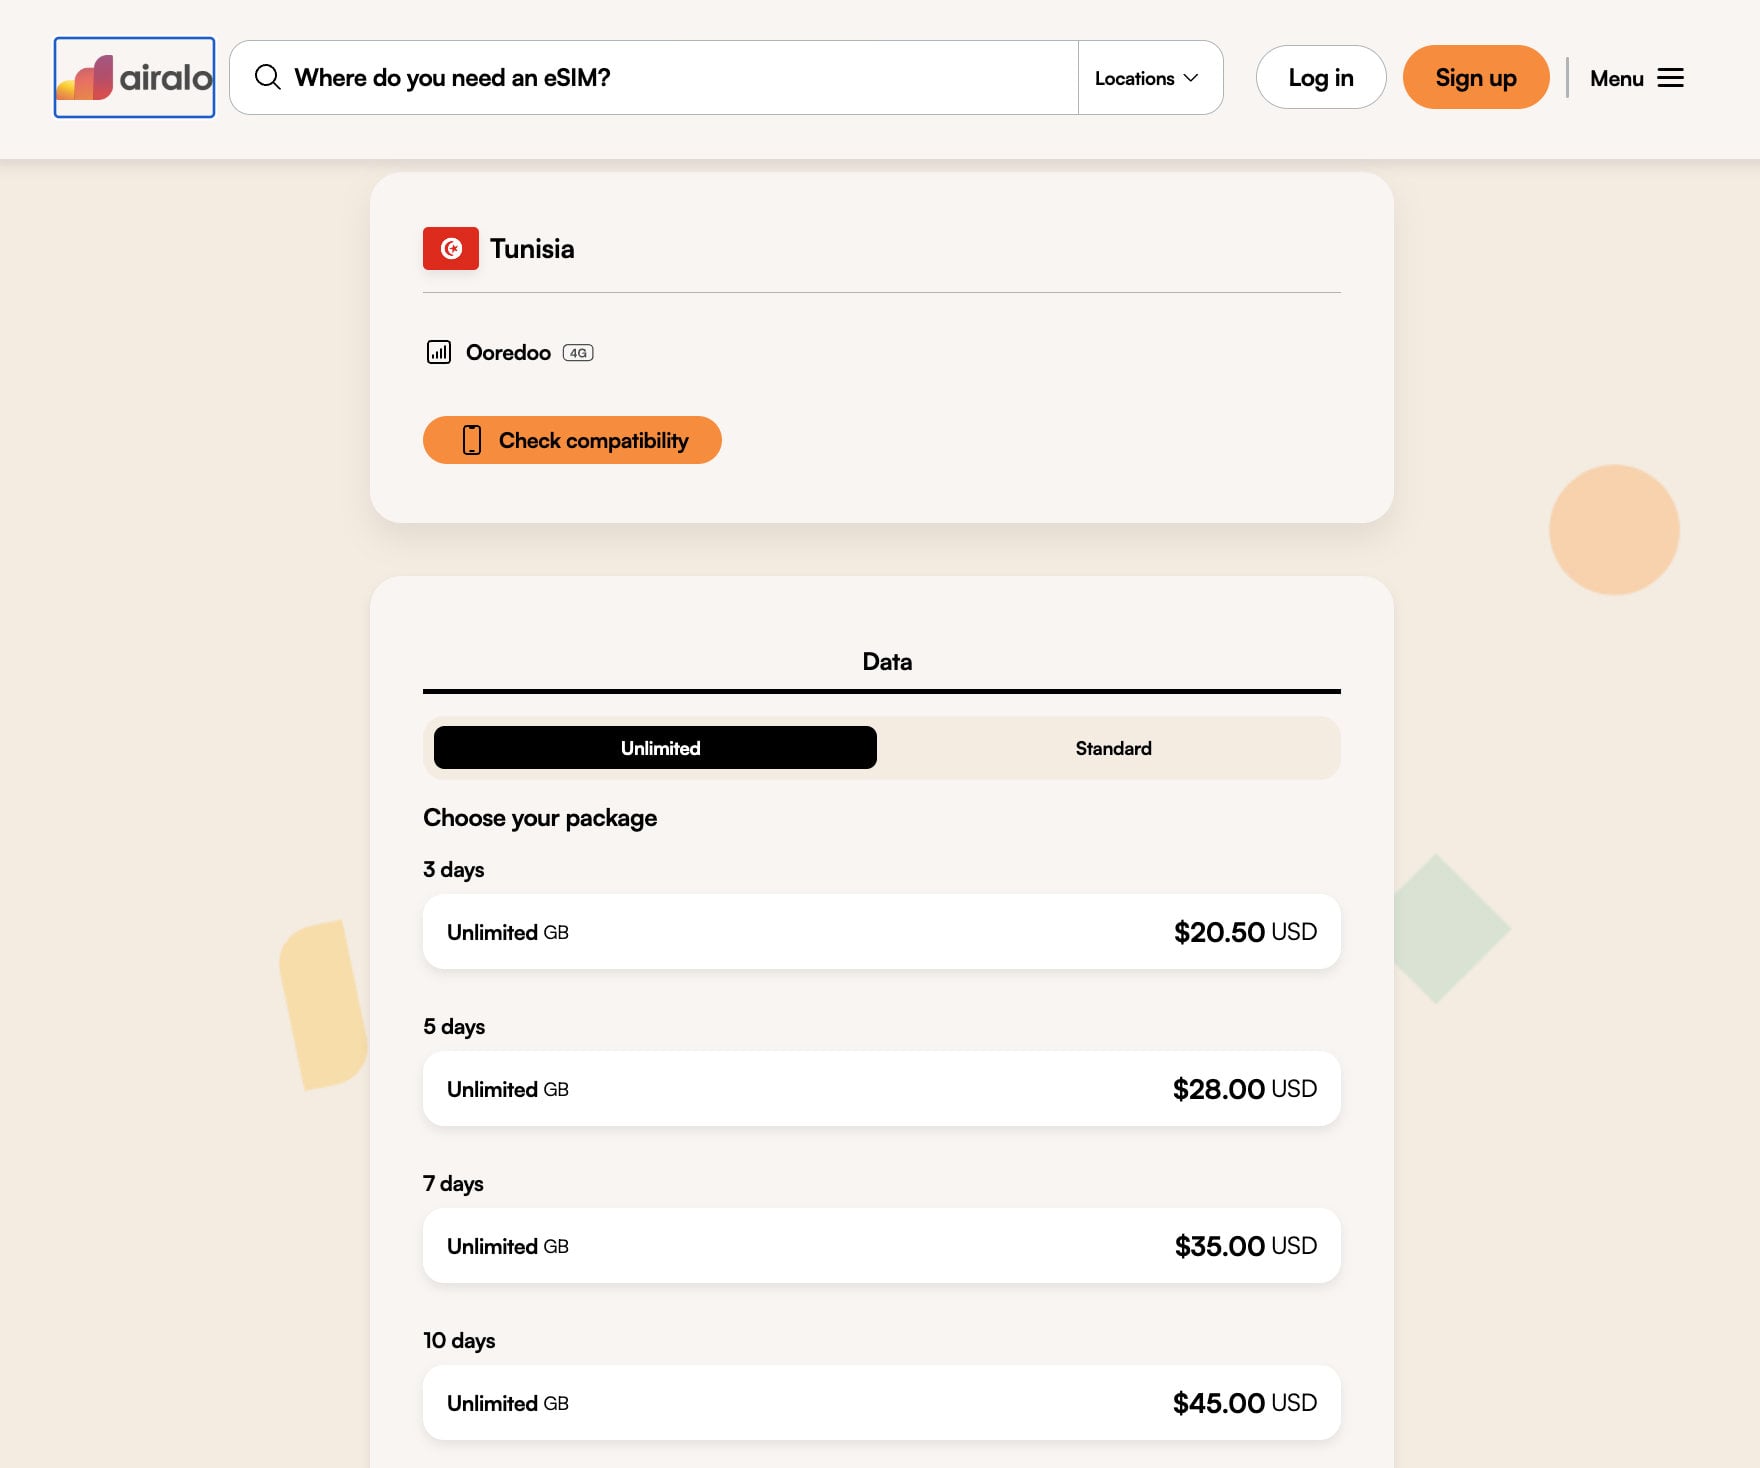Click the Check compatibility button
The height and width of the screenshot is (1468, 1760).
572,440
